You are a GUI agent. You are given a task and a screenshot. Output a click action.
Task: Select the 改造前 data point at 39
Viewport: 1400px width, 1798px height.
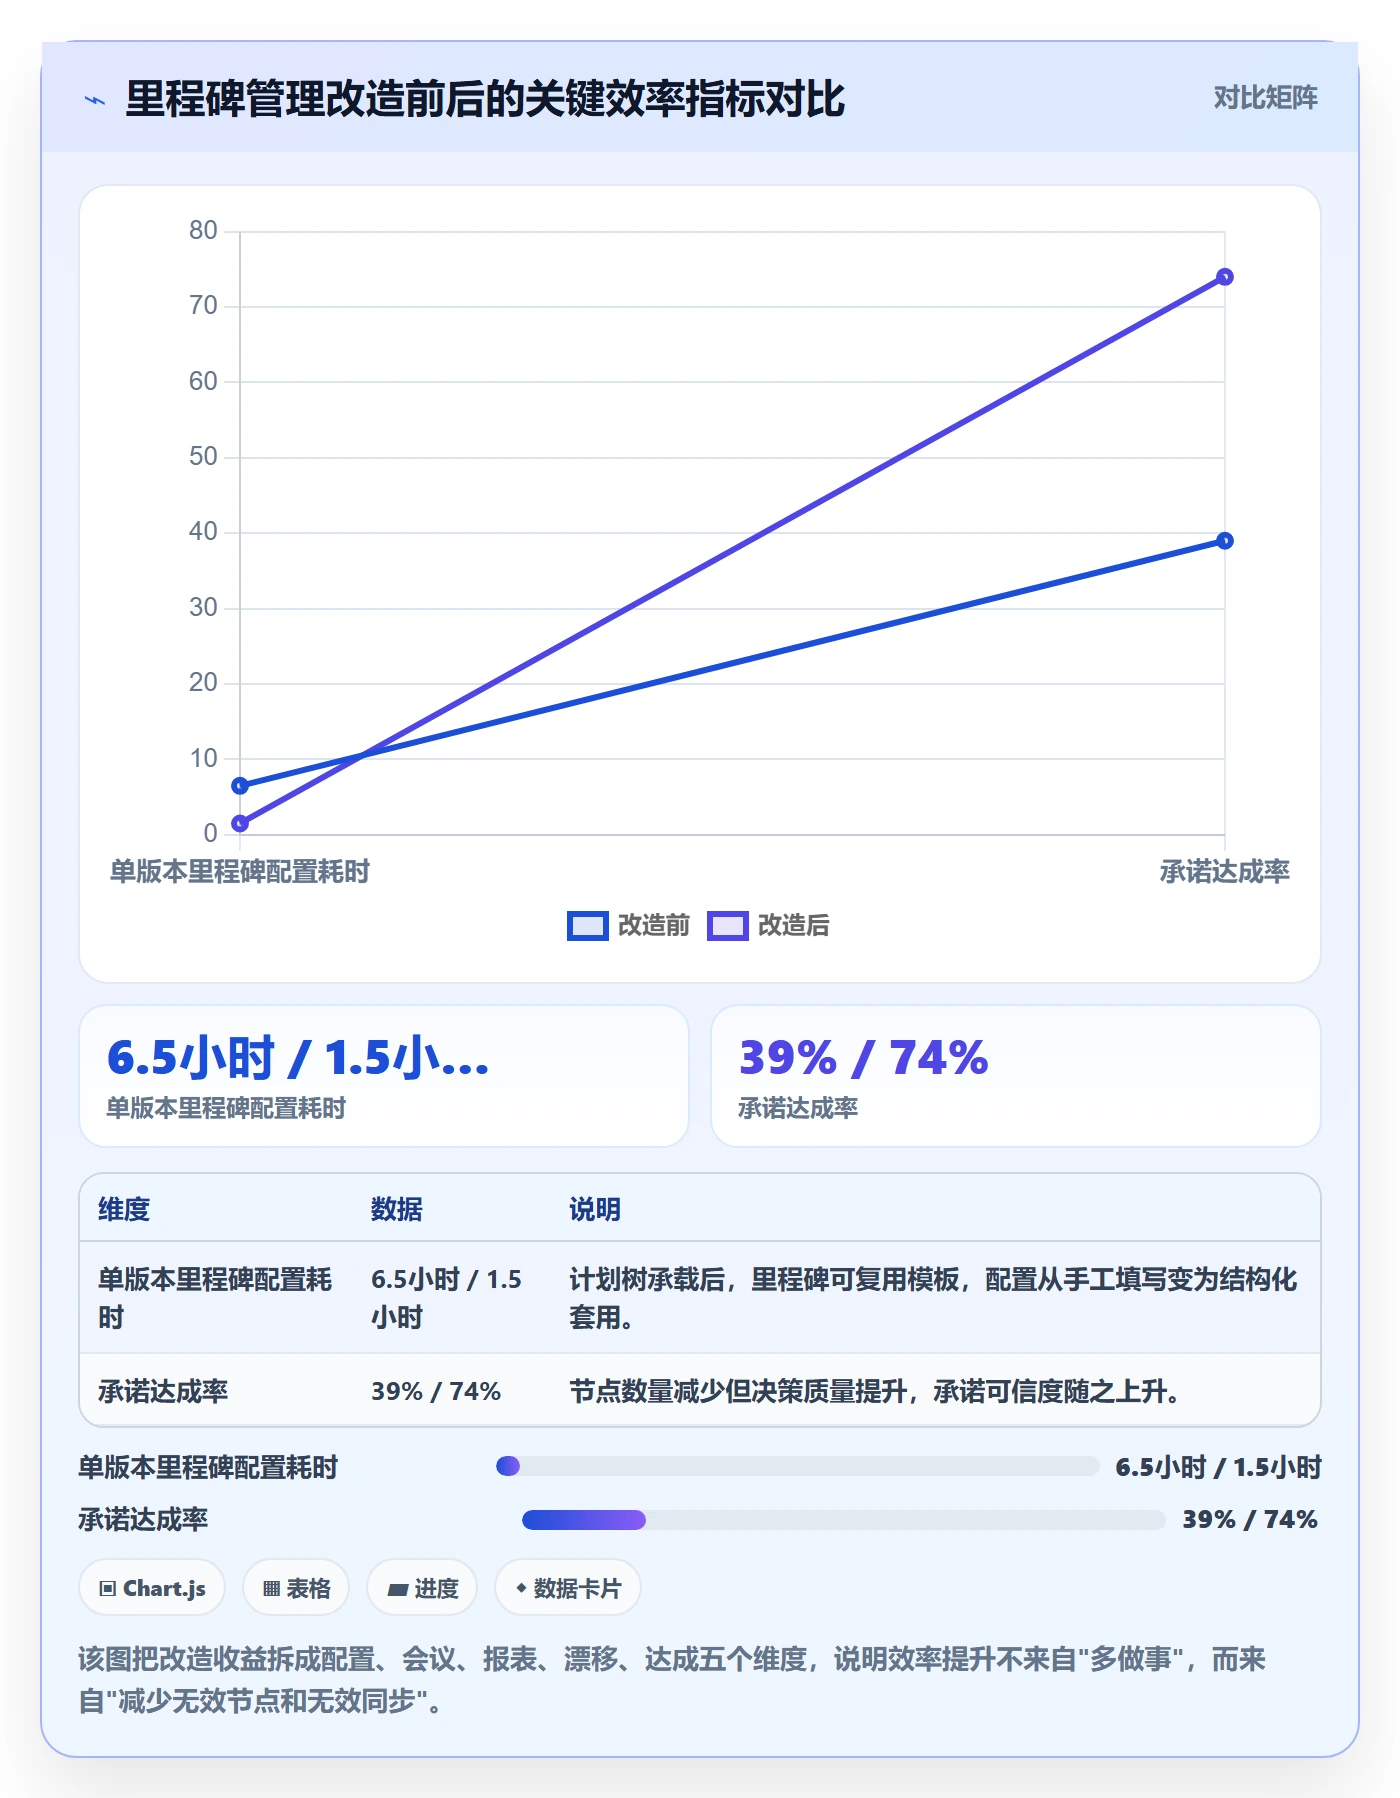[x=1225, y=541]
